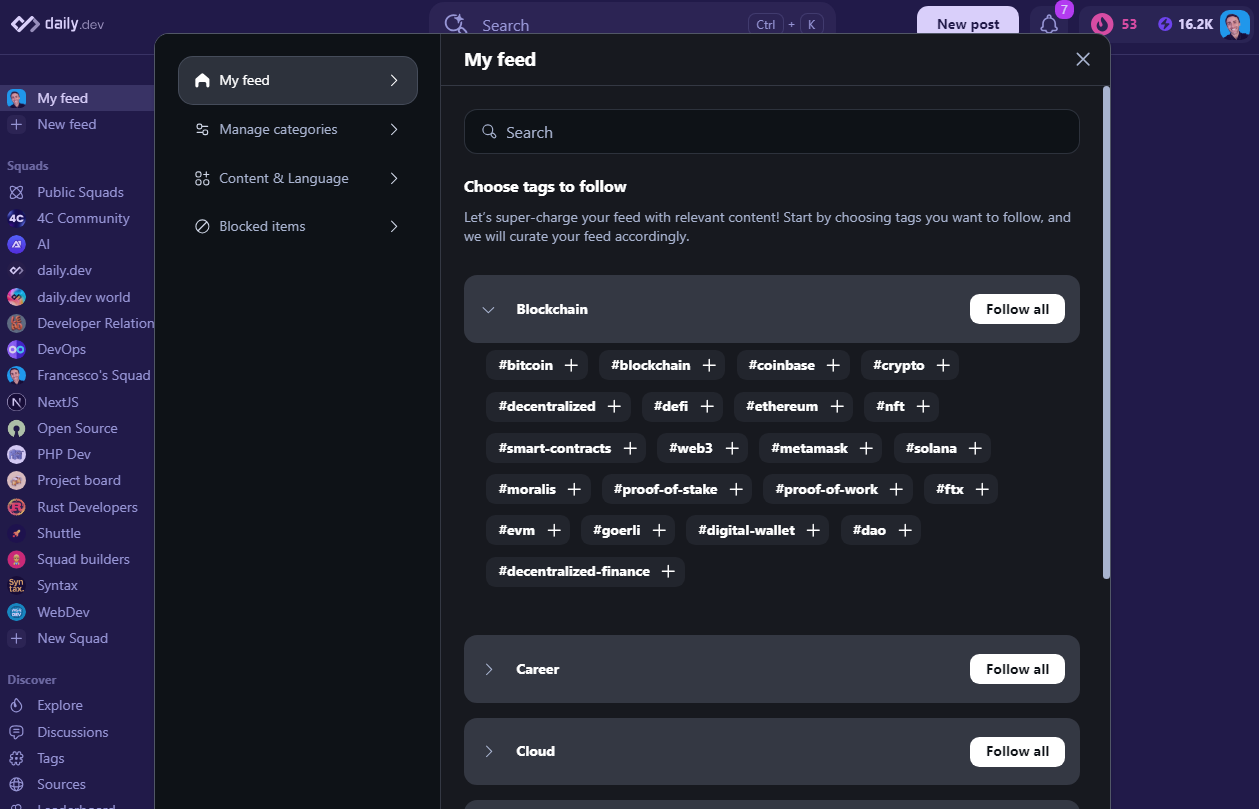Open Manage categories settings
Image resolution: width=1259 pixels, height=809 pixels.
(x=298, y=129)
